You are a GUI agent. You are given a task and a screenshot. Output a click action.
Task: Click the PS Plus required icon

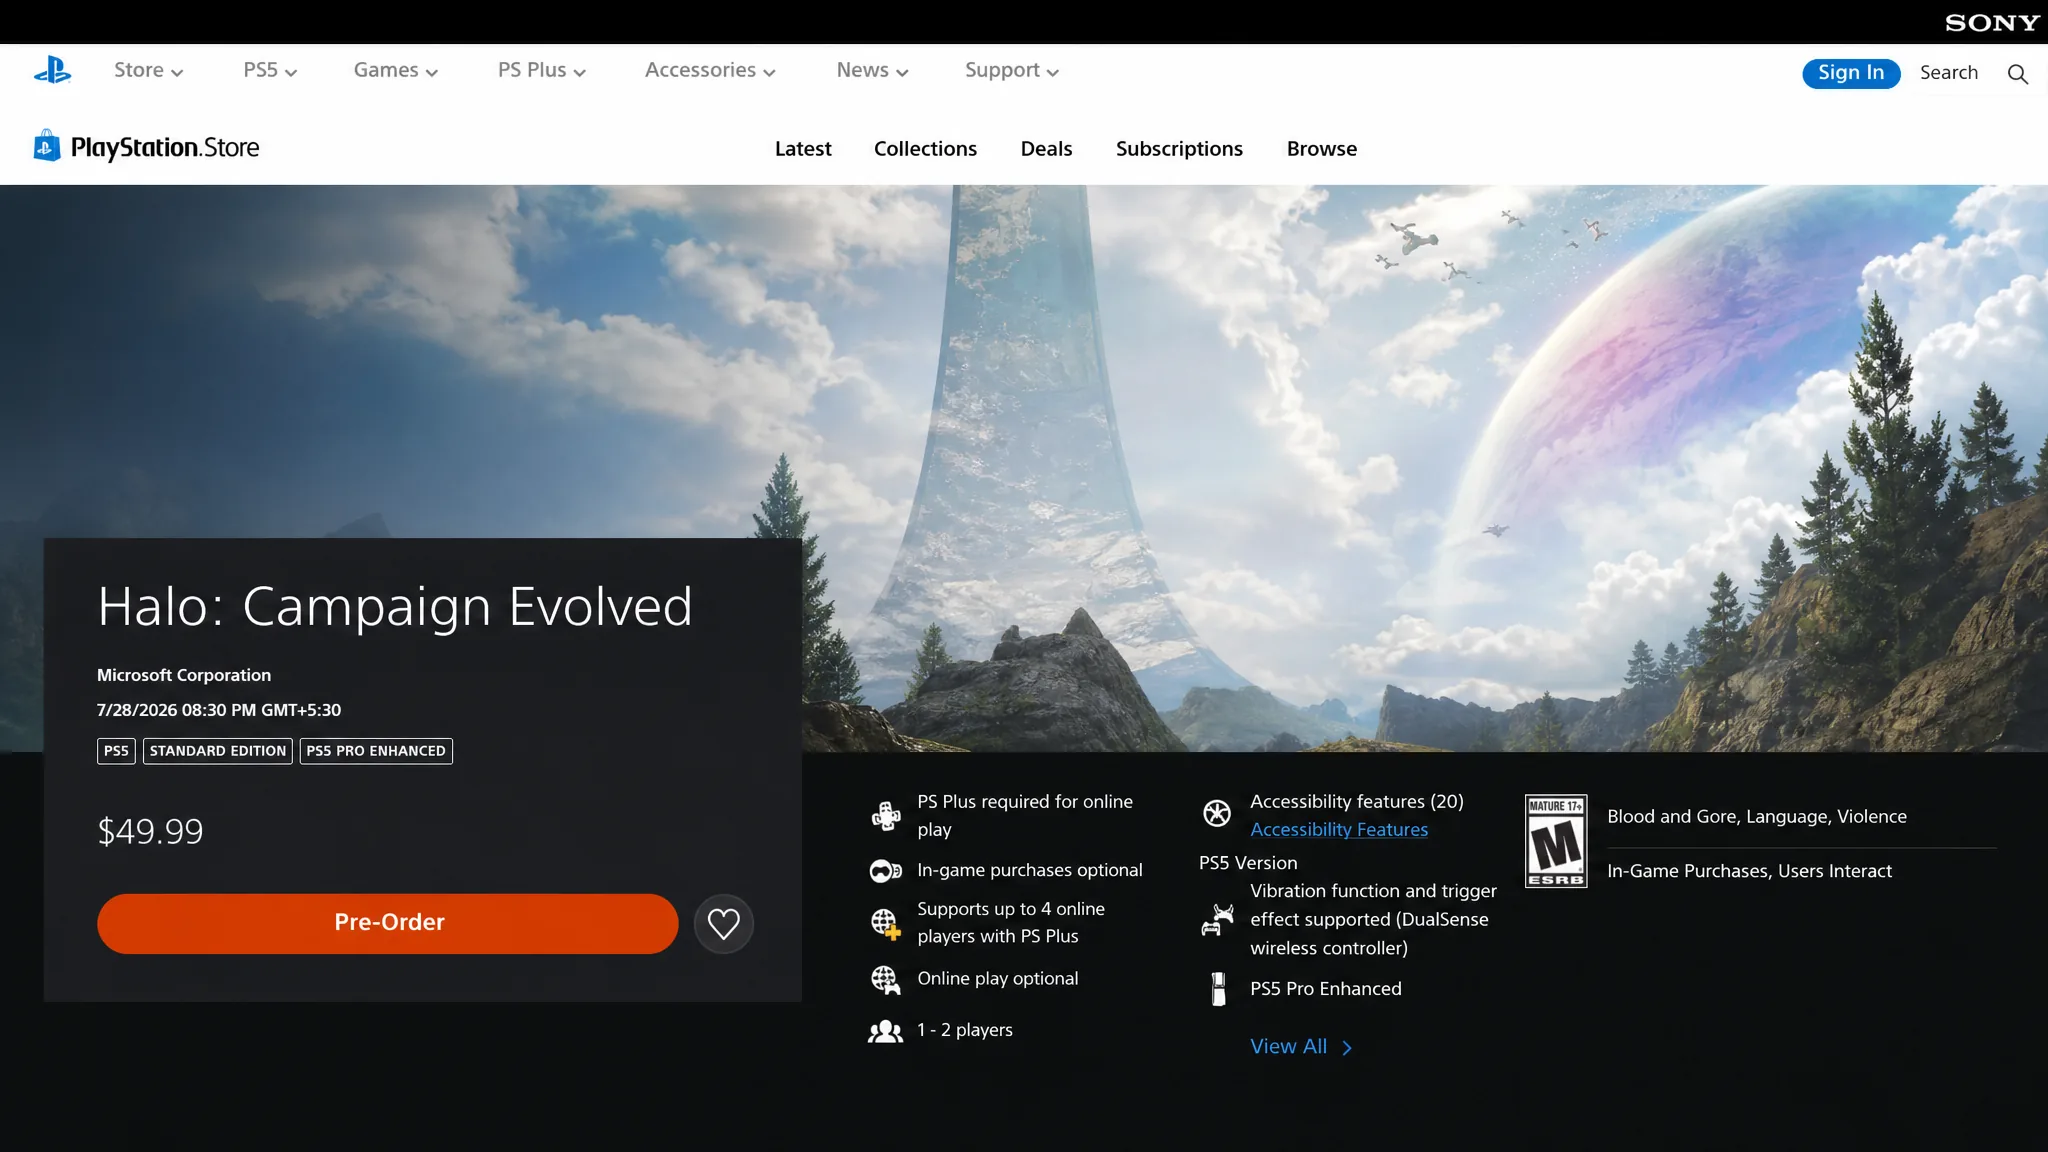[x=886, y=816]
